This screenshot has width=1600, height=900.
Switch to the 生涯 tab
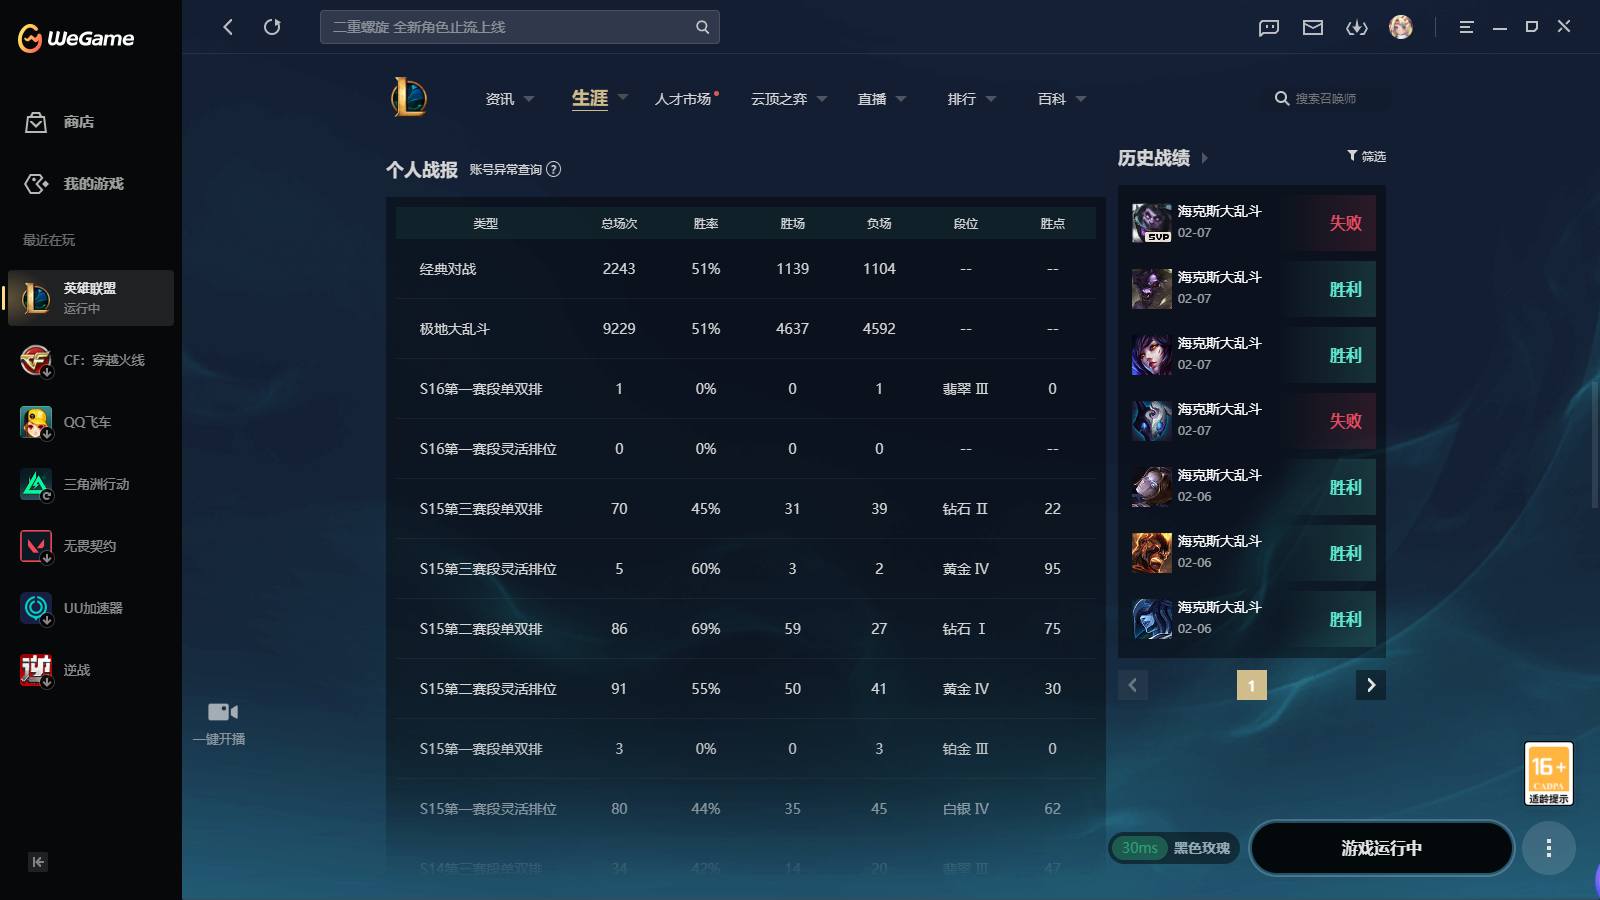click(590, 98)
